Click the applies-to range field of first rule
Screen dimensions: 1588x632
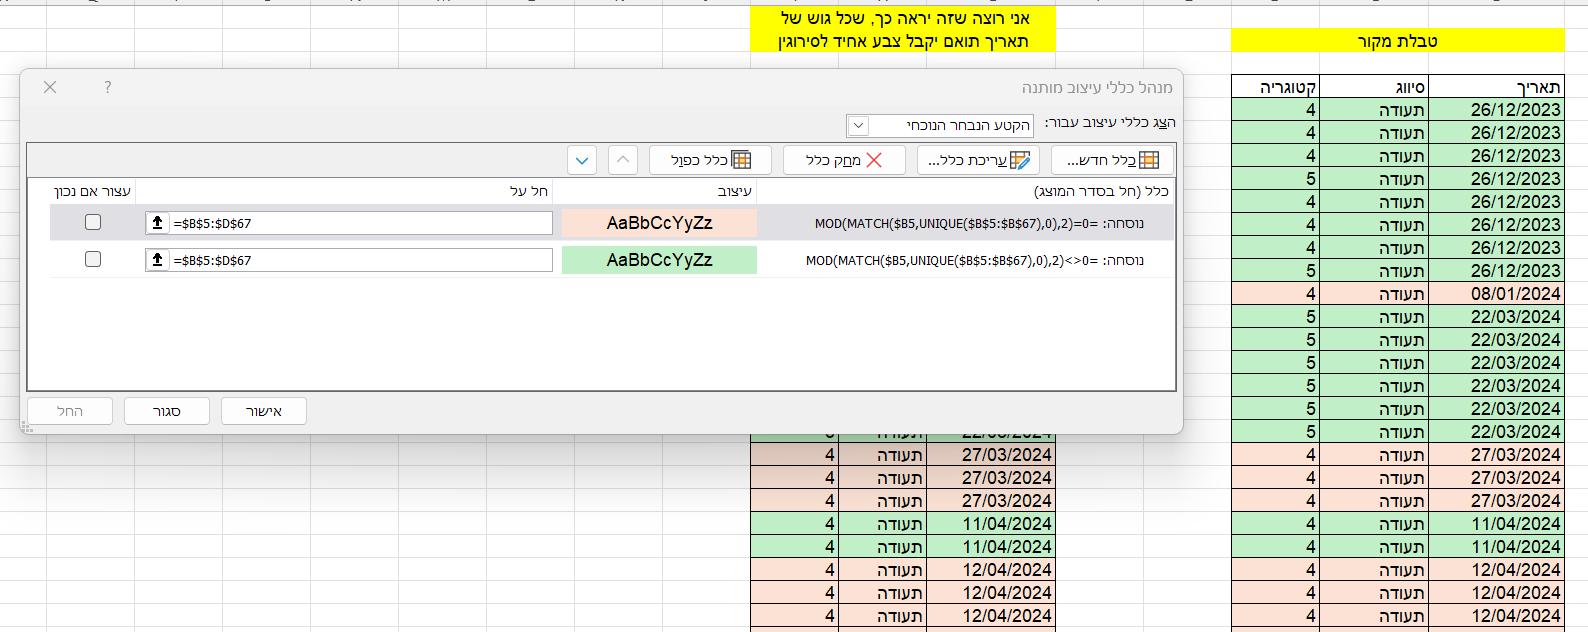pyautogui.click(x=349, y=223)
